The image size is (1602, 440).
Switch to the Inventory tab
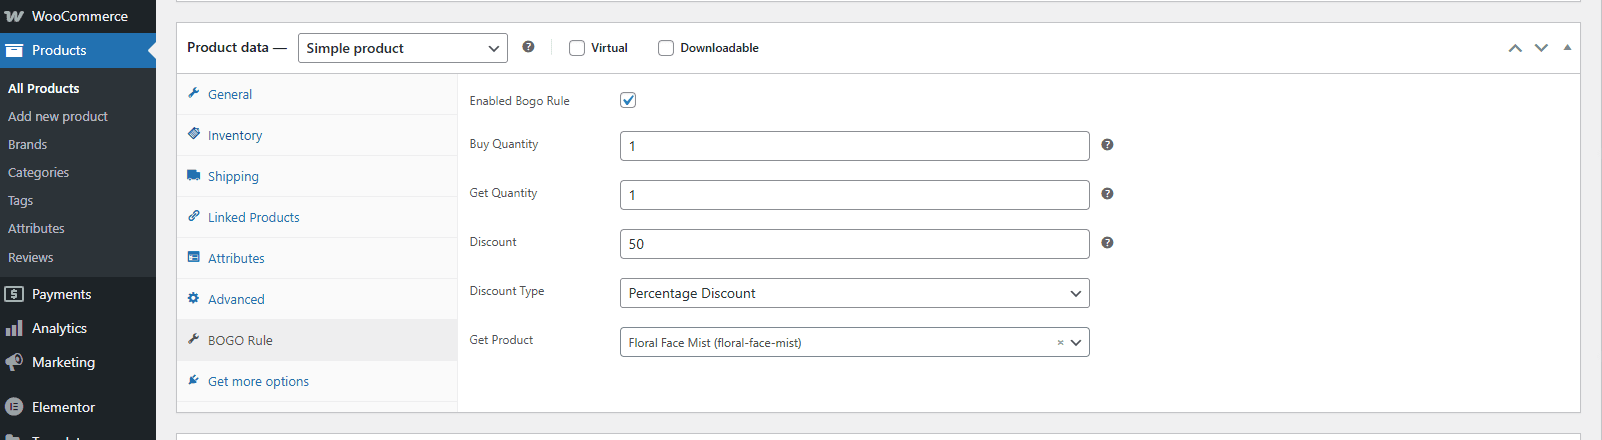235,135
